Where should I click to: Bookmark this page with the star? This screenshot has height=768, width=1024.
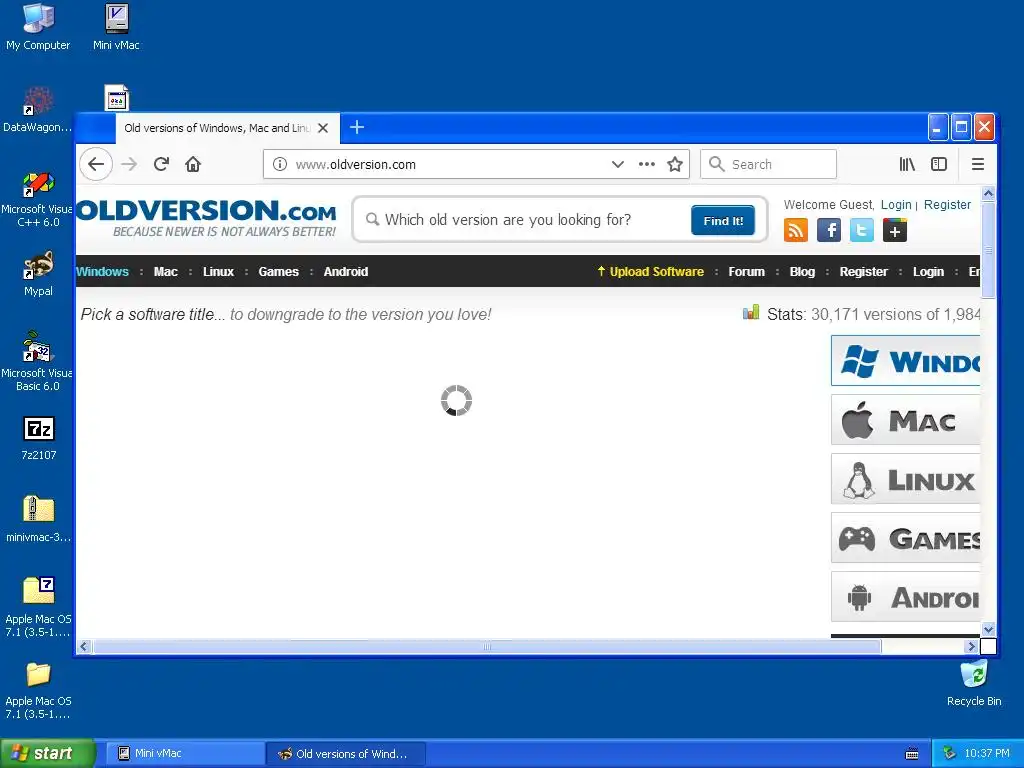(675, 164)
